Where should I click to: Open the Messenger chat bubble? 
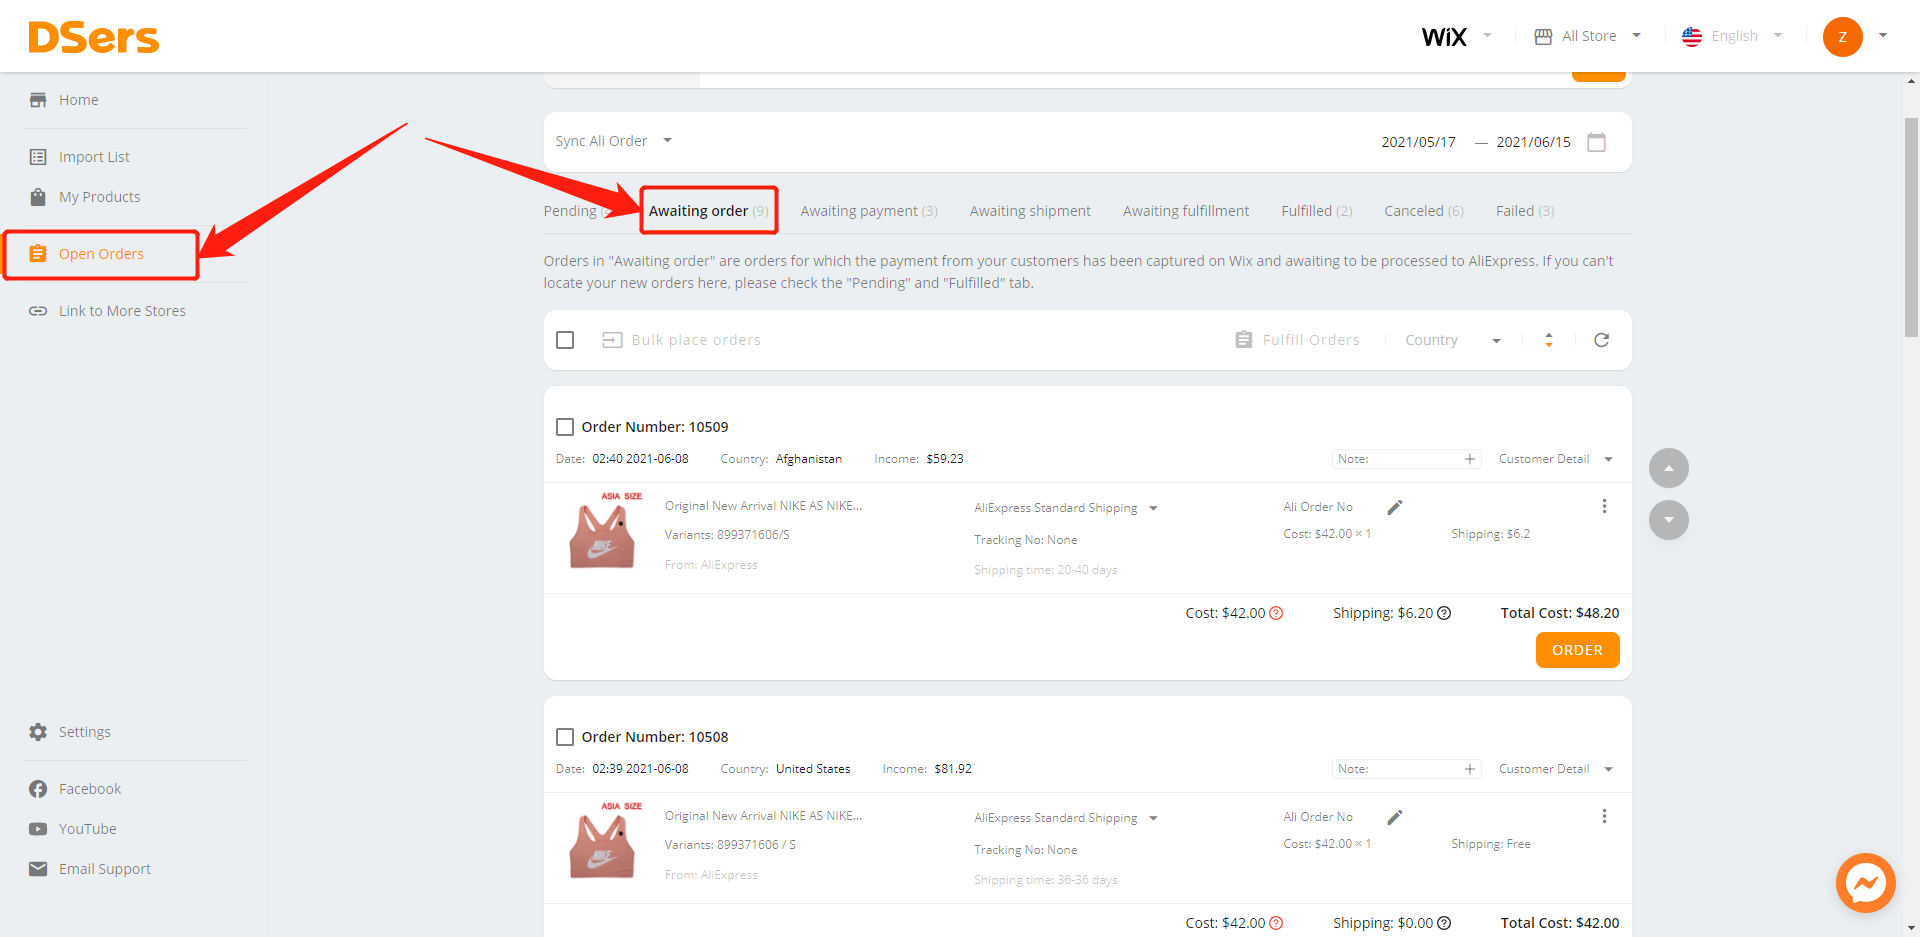pyautogui.click(x=1865, y=883)
